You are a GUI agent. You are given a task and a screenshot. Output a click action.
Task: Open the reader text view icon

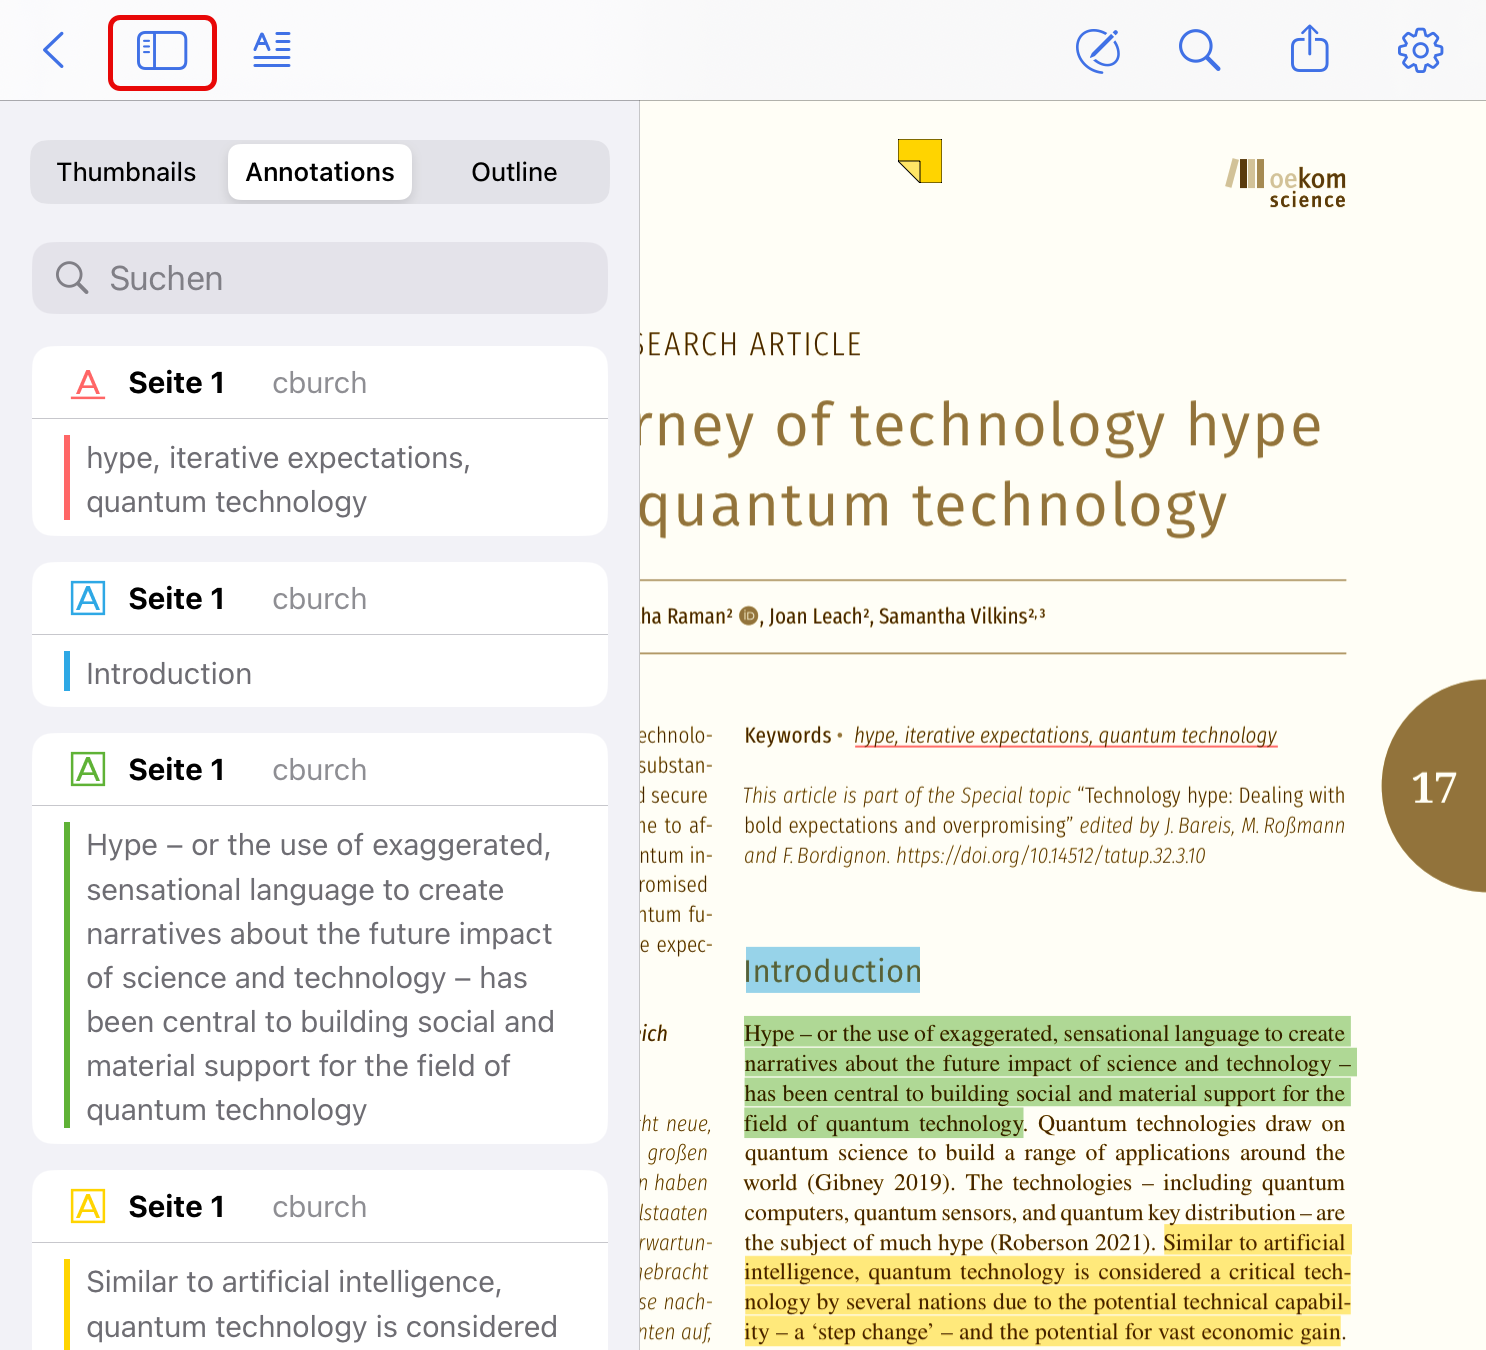coord(272,50)
